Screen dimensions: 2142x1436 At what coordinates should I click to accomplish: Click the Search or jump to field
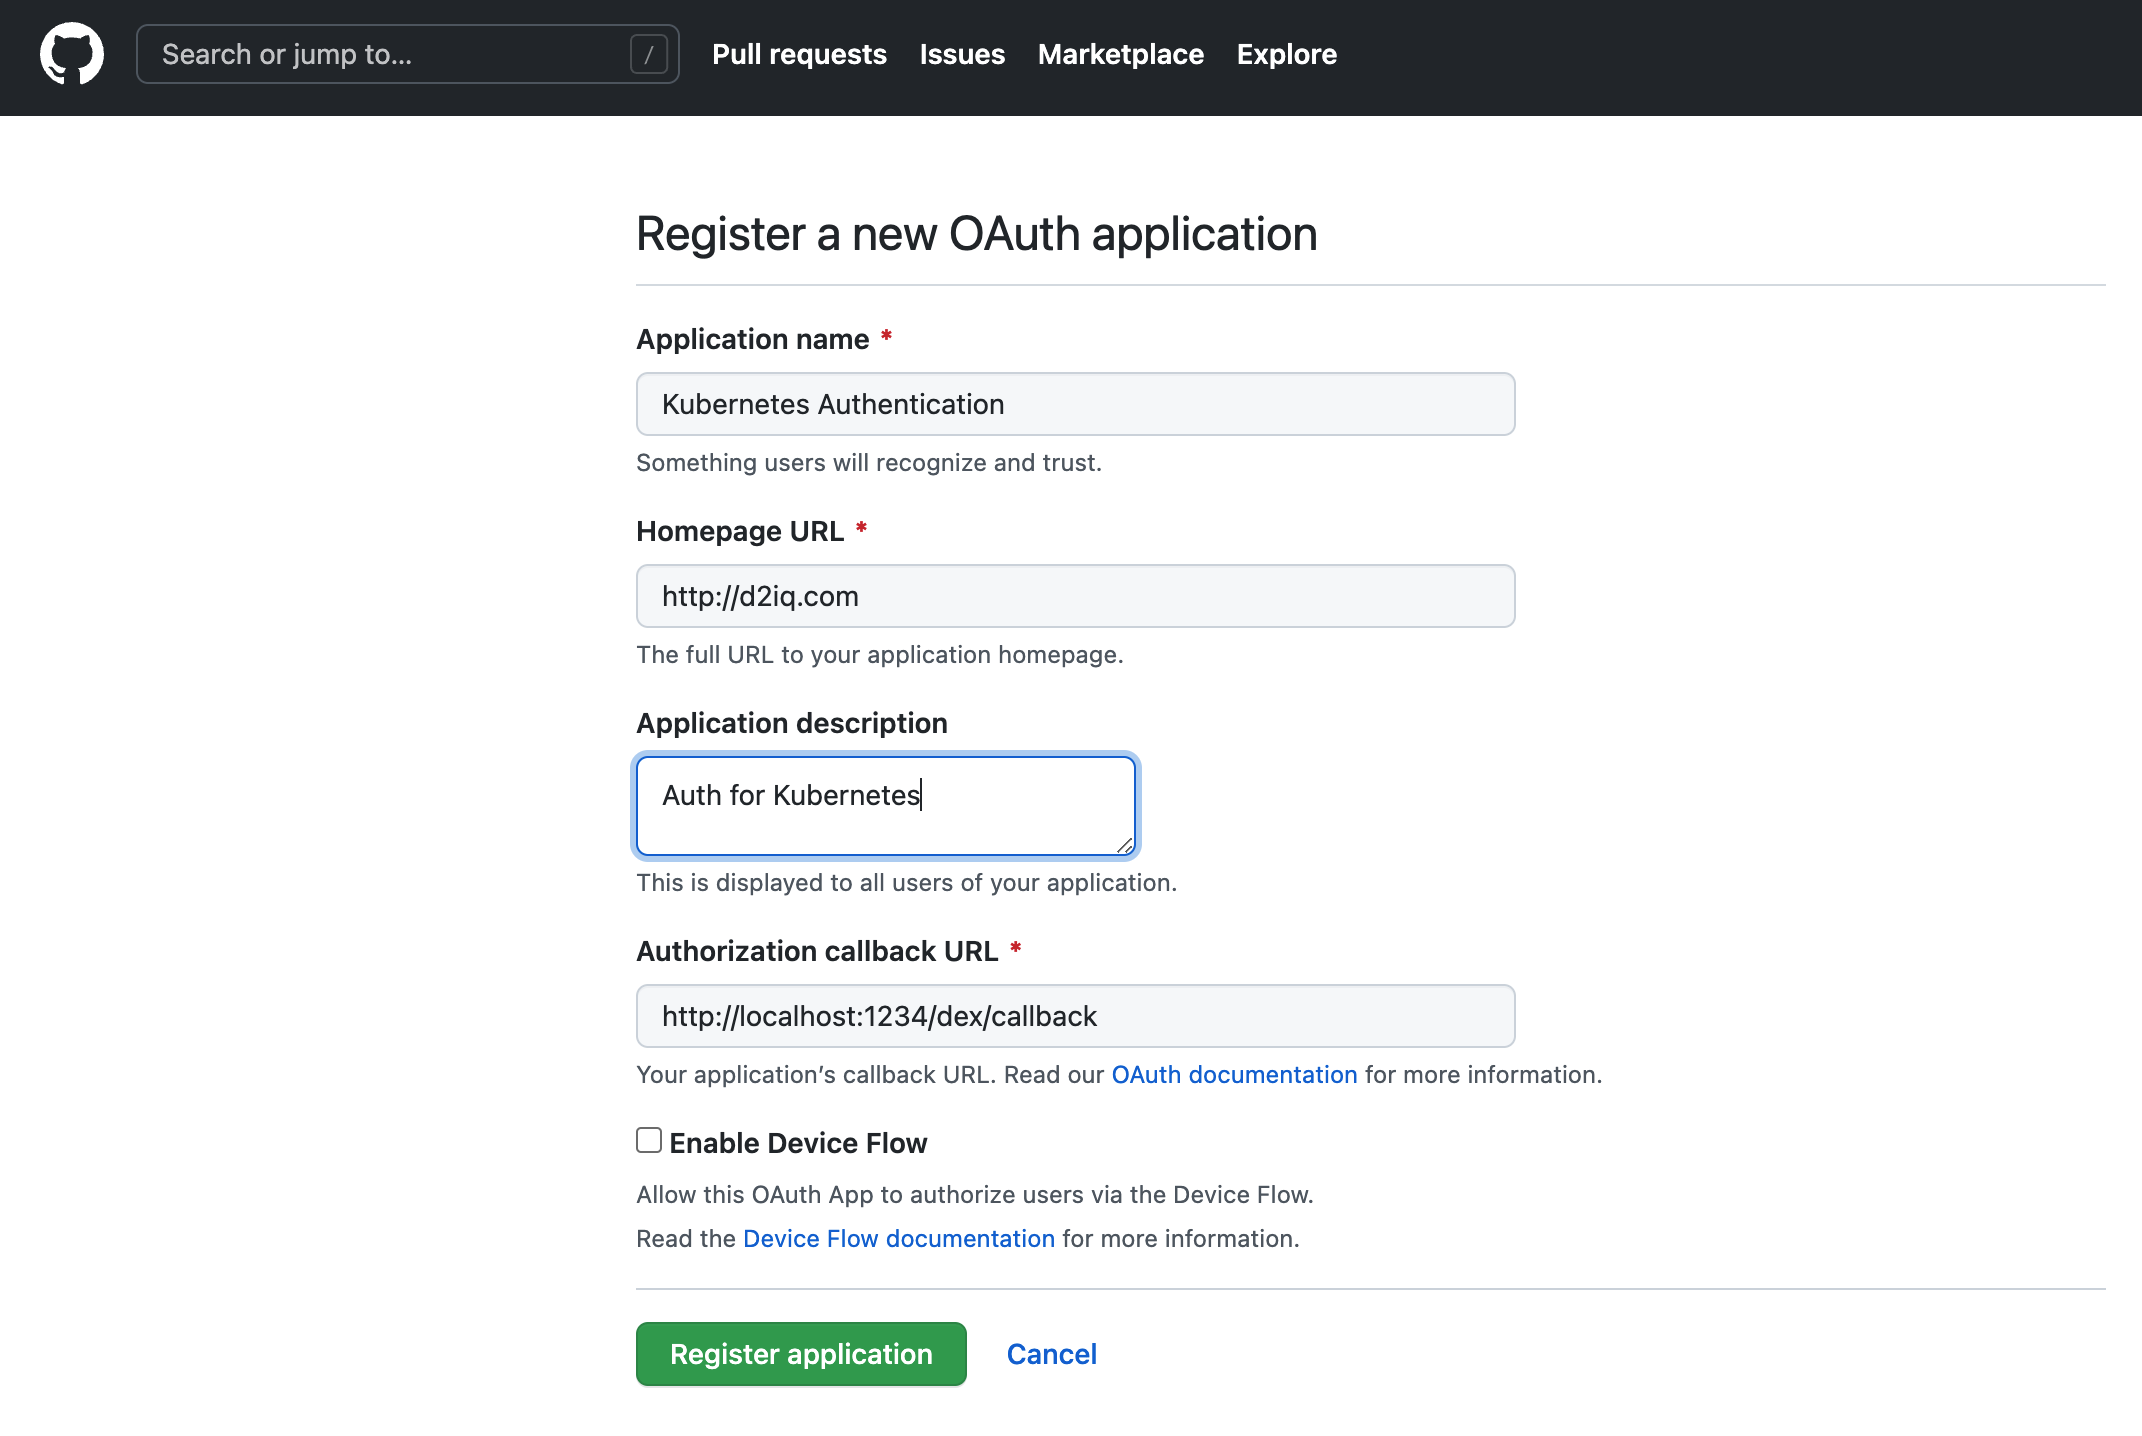(405, 53)
